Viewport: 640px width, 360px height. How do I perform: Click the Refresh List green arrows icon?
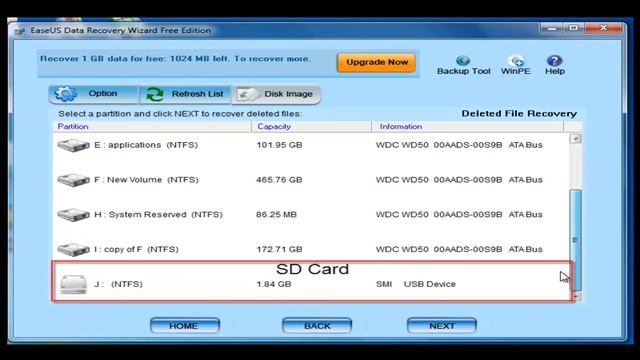click(155, 94)
